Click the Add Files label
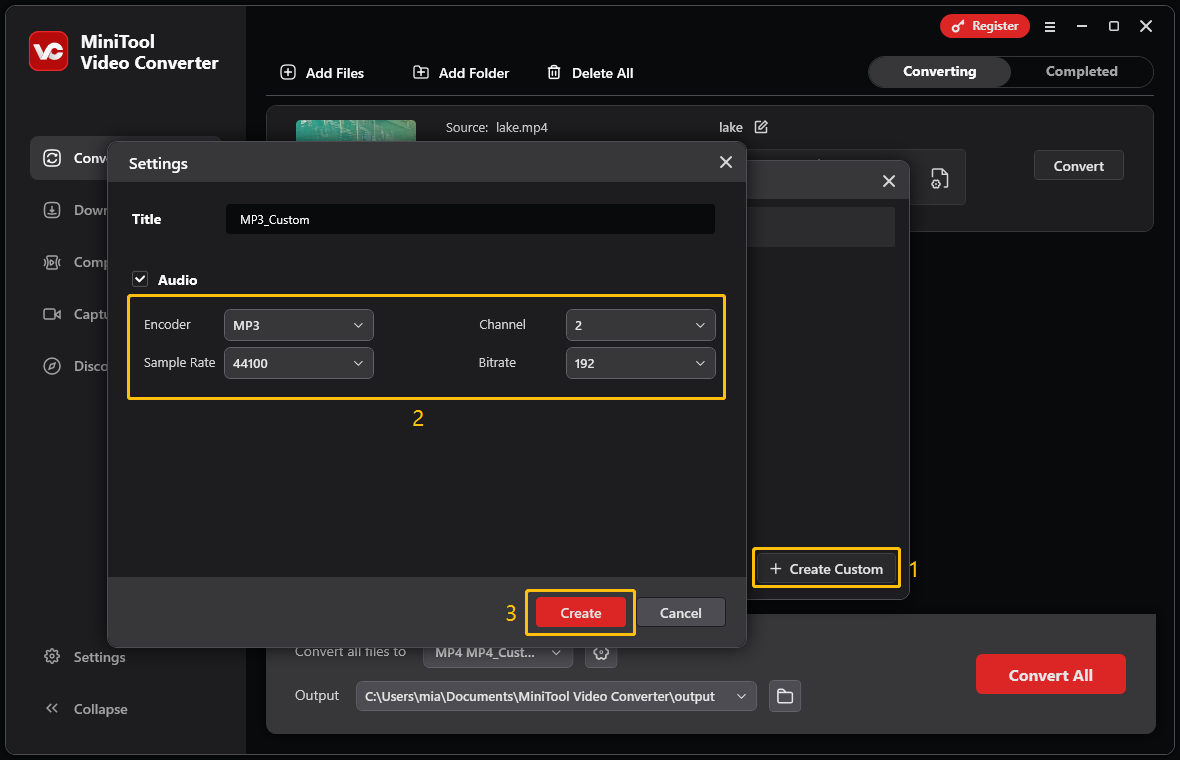Viewport: 1180px width, 760px height. [335, 73]
